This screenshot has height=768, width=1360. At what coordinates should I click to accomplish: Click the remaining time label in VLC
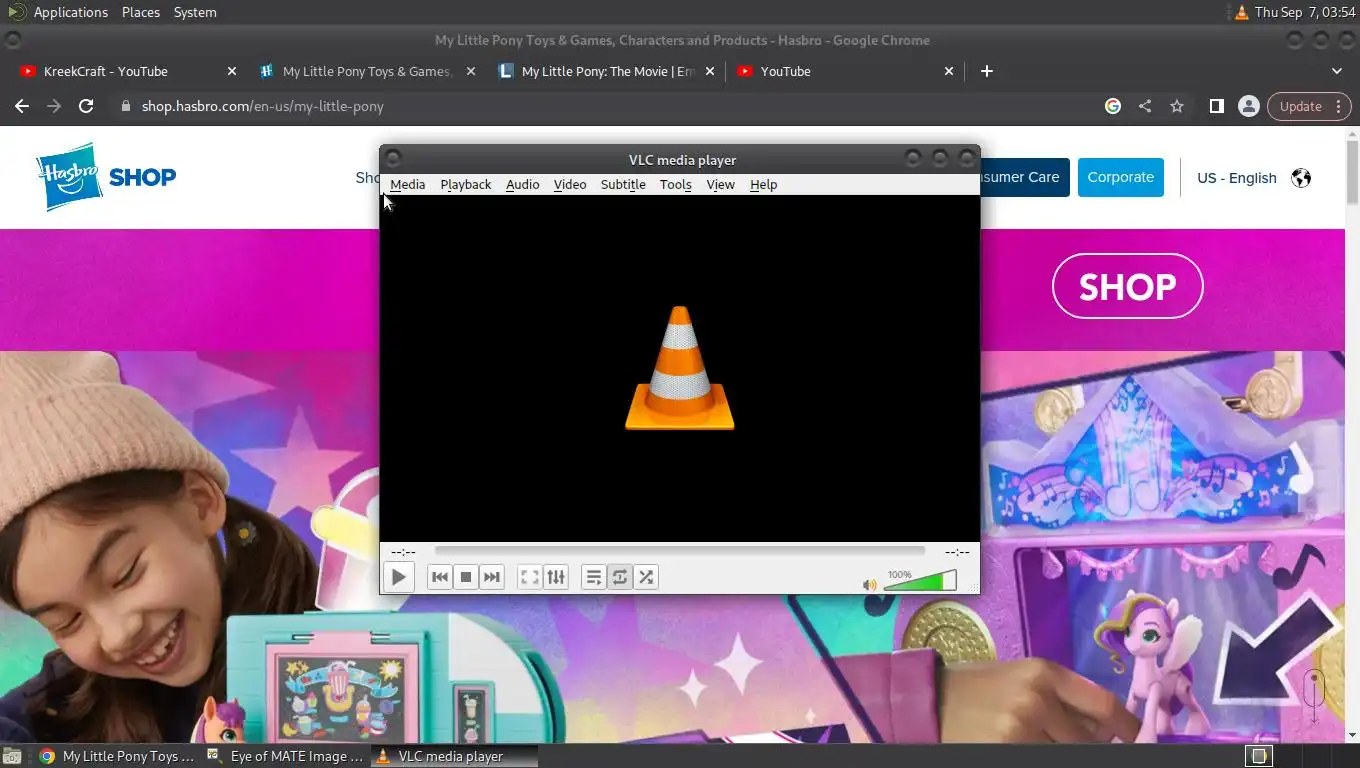tap(957, 552)
